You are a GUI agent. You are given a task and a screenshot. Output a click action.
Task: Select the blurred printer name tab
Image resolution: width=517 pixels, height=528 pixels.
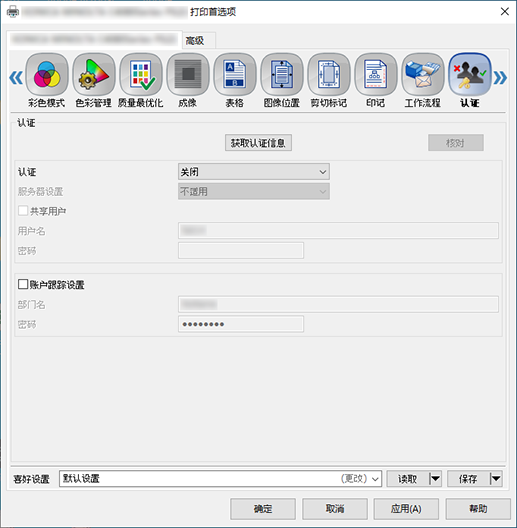(x=94, y=40)
